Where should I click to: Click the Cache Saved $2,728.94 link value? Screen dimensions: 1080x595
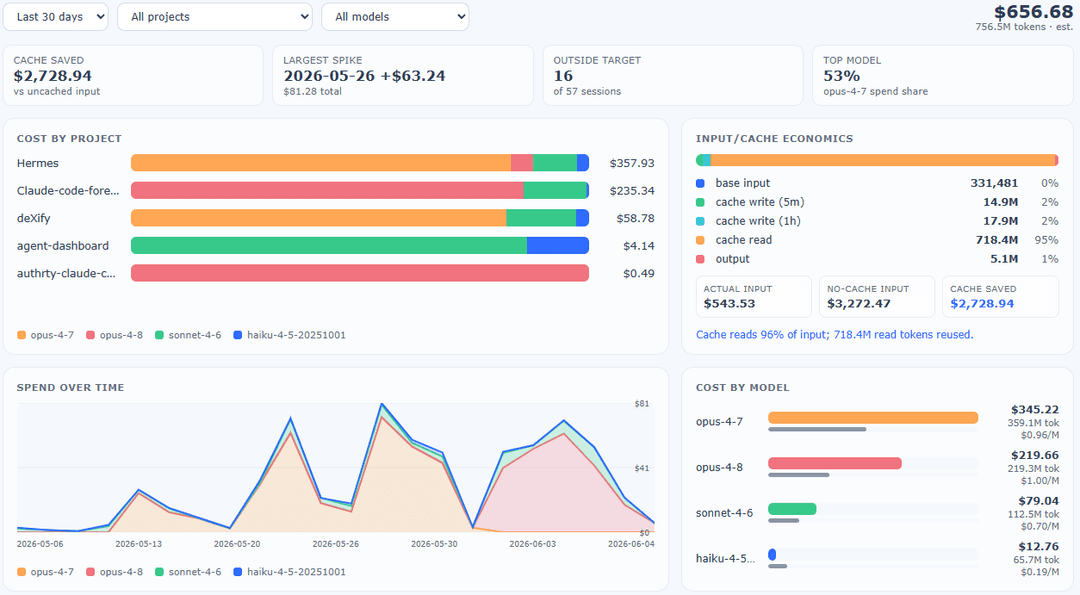click(x=982, y=304)
